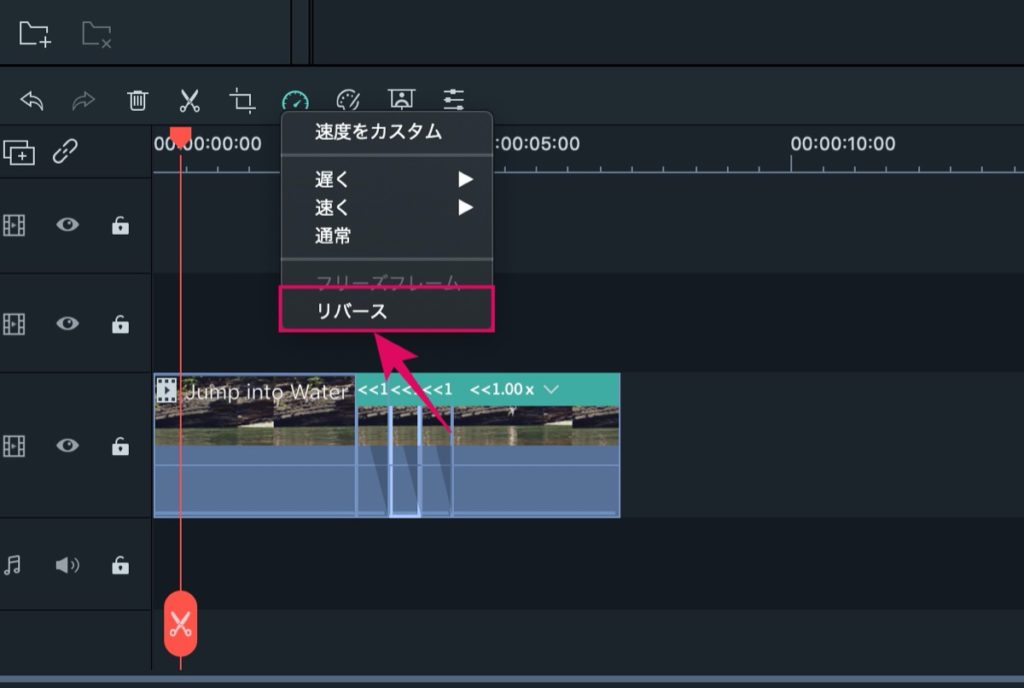Image resolution: width=1024 pixels, height=688 pixels.
Task: Split the clip using the toolbar scissors
Action: coord(189,101)
